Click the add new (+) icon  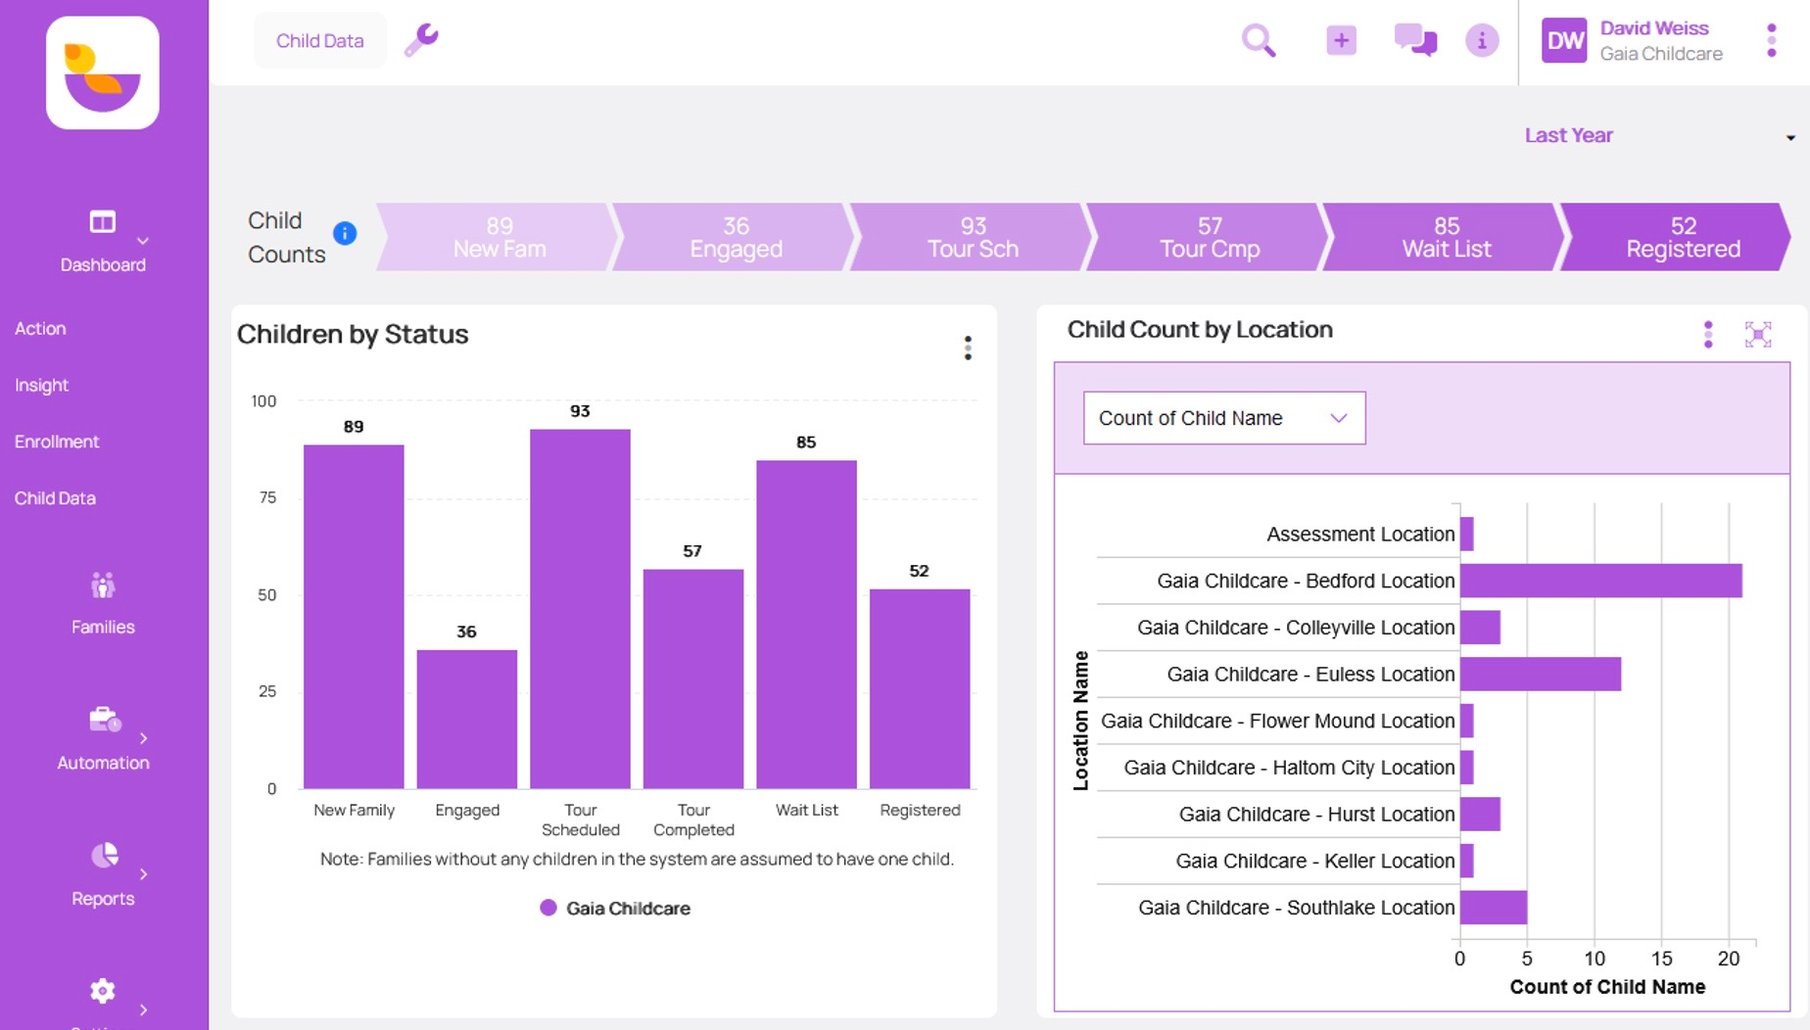(1340, 40)
